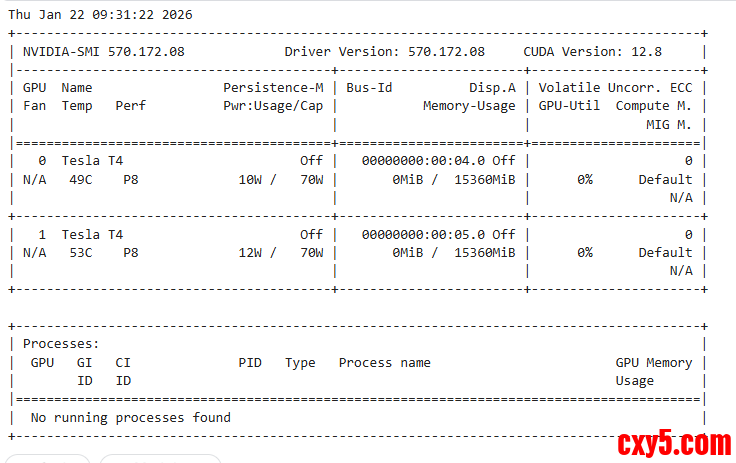Click the 12W / 70W power reading
This screenshot has width=736, height=463.
click(281, 253)
